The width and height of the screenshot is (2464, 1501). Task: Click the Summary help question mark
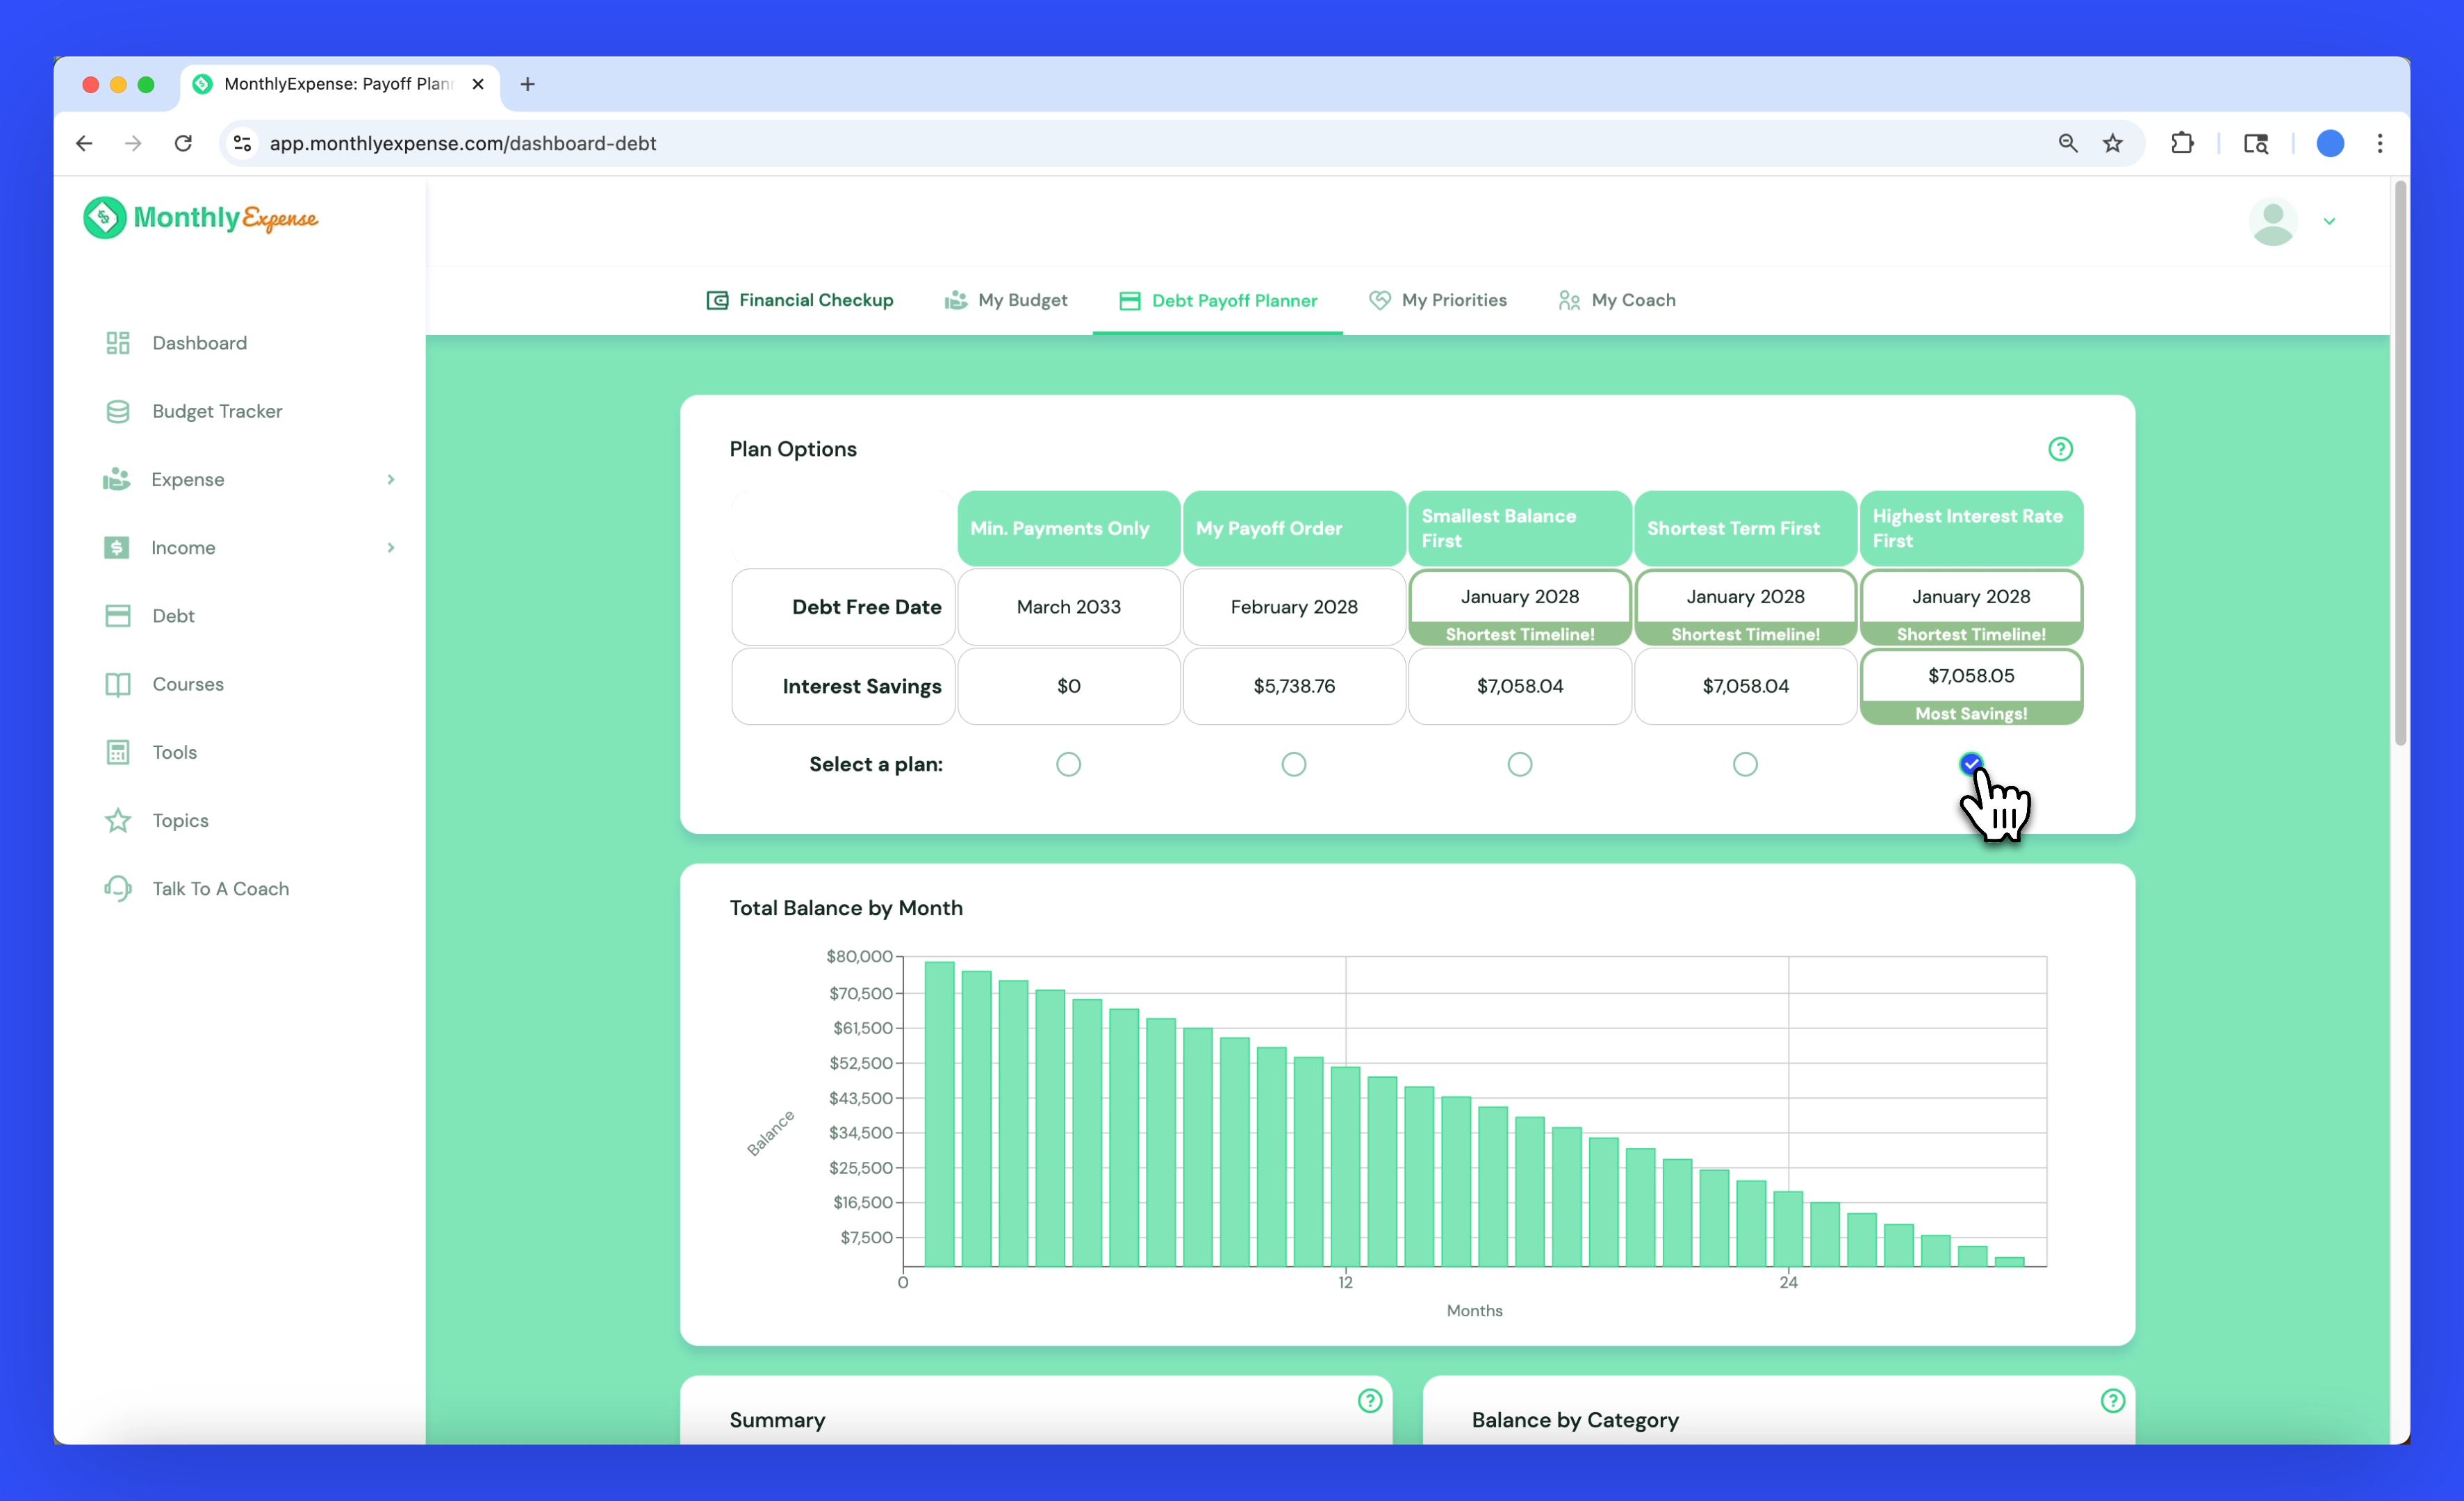[x=1369, y=1401]
